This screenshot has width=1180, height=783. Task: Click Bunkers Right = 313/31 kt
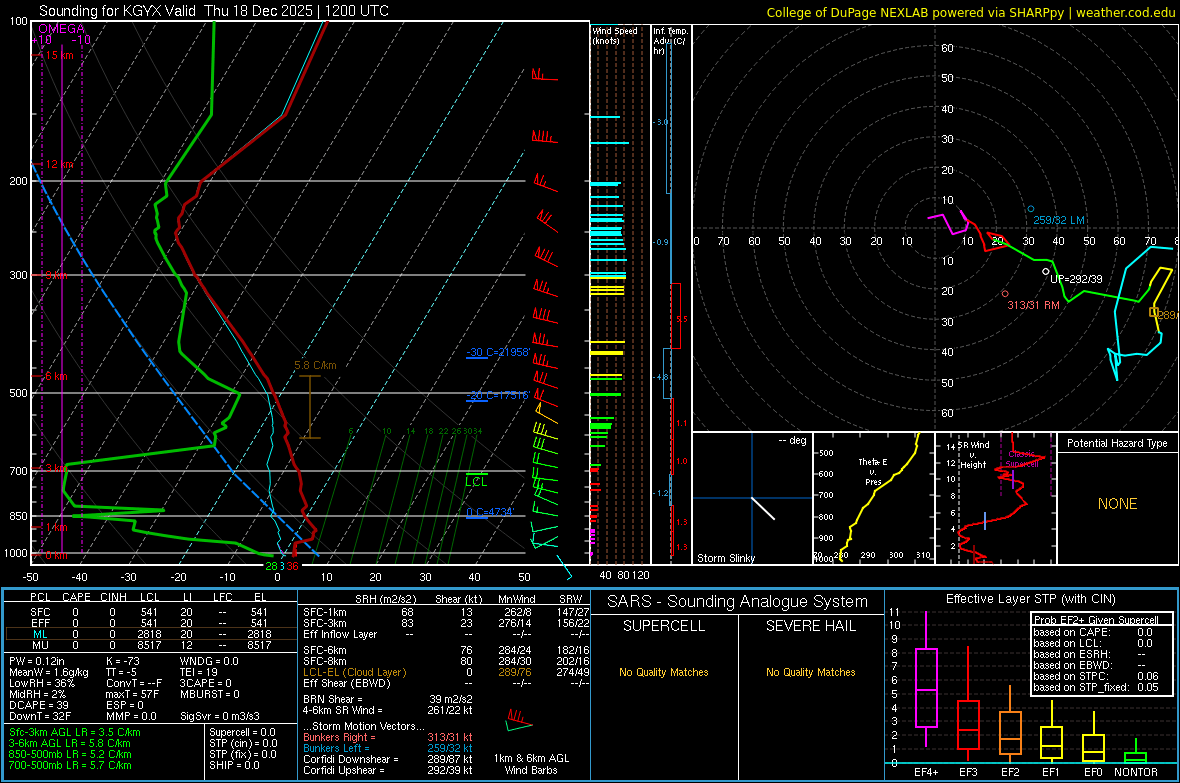click(388, 737)
